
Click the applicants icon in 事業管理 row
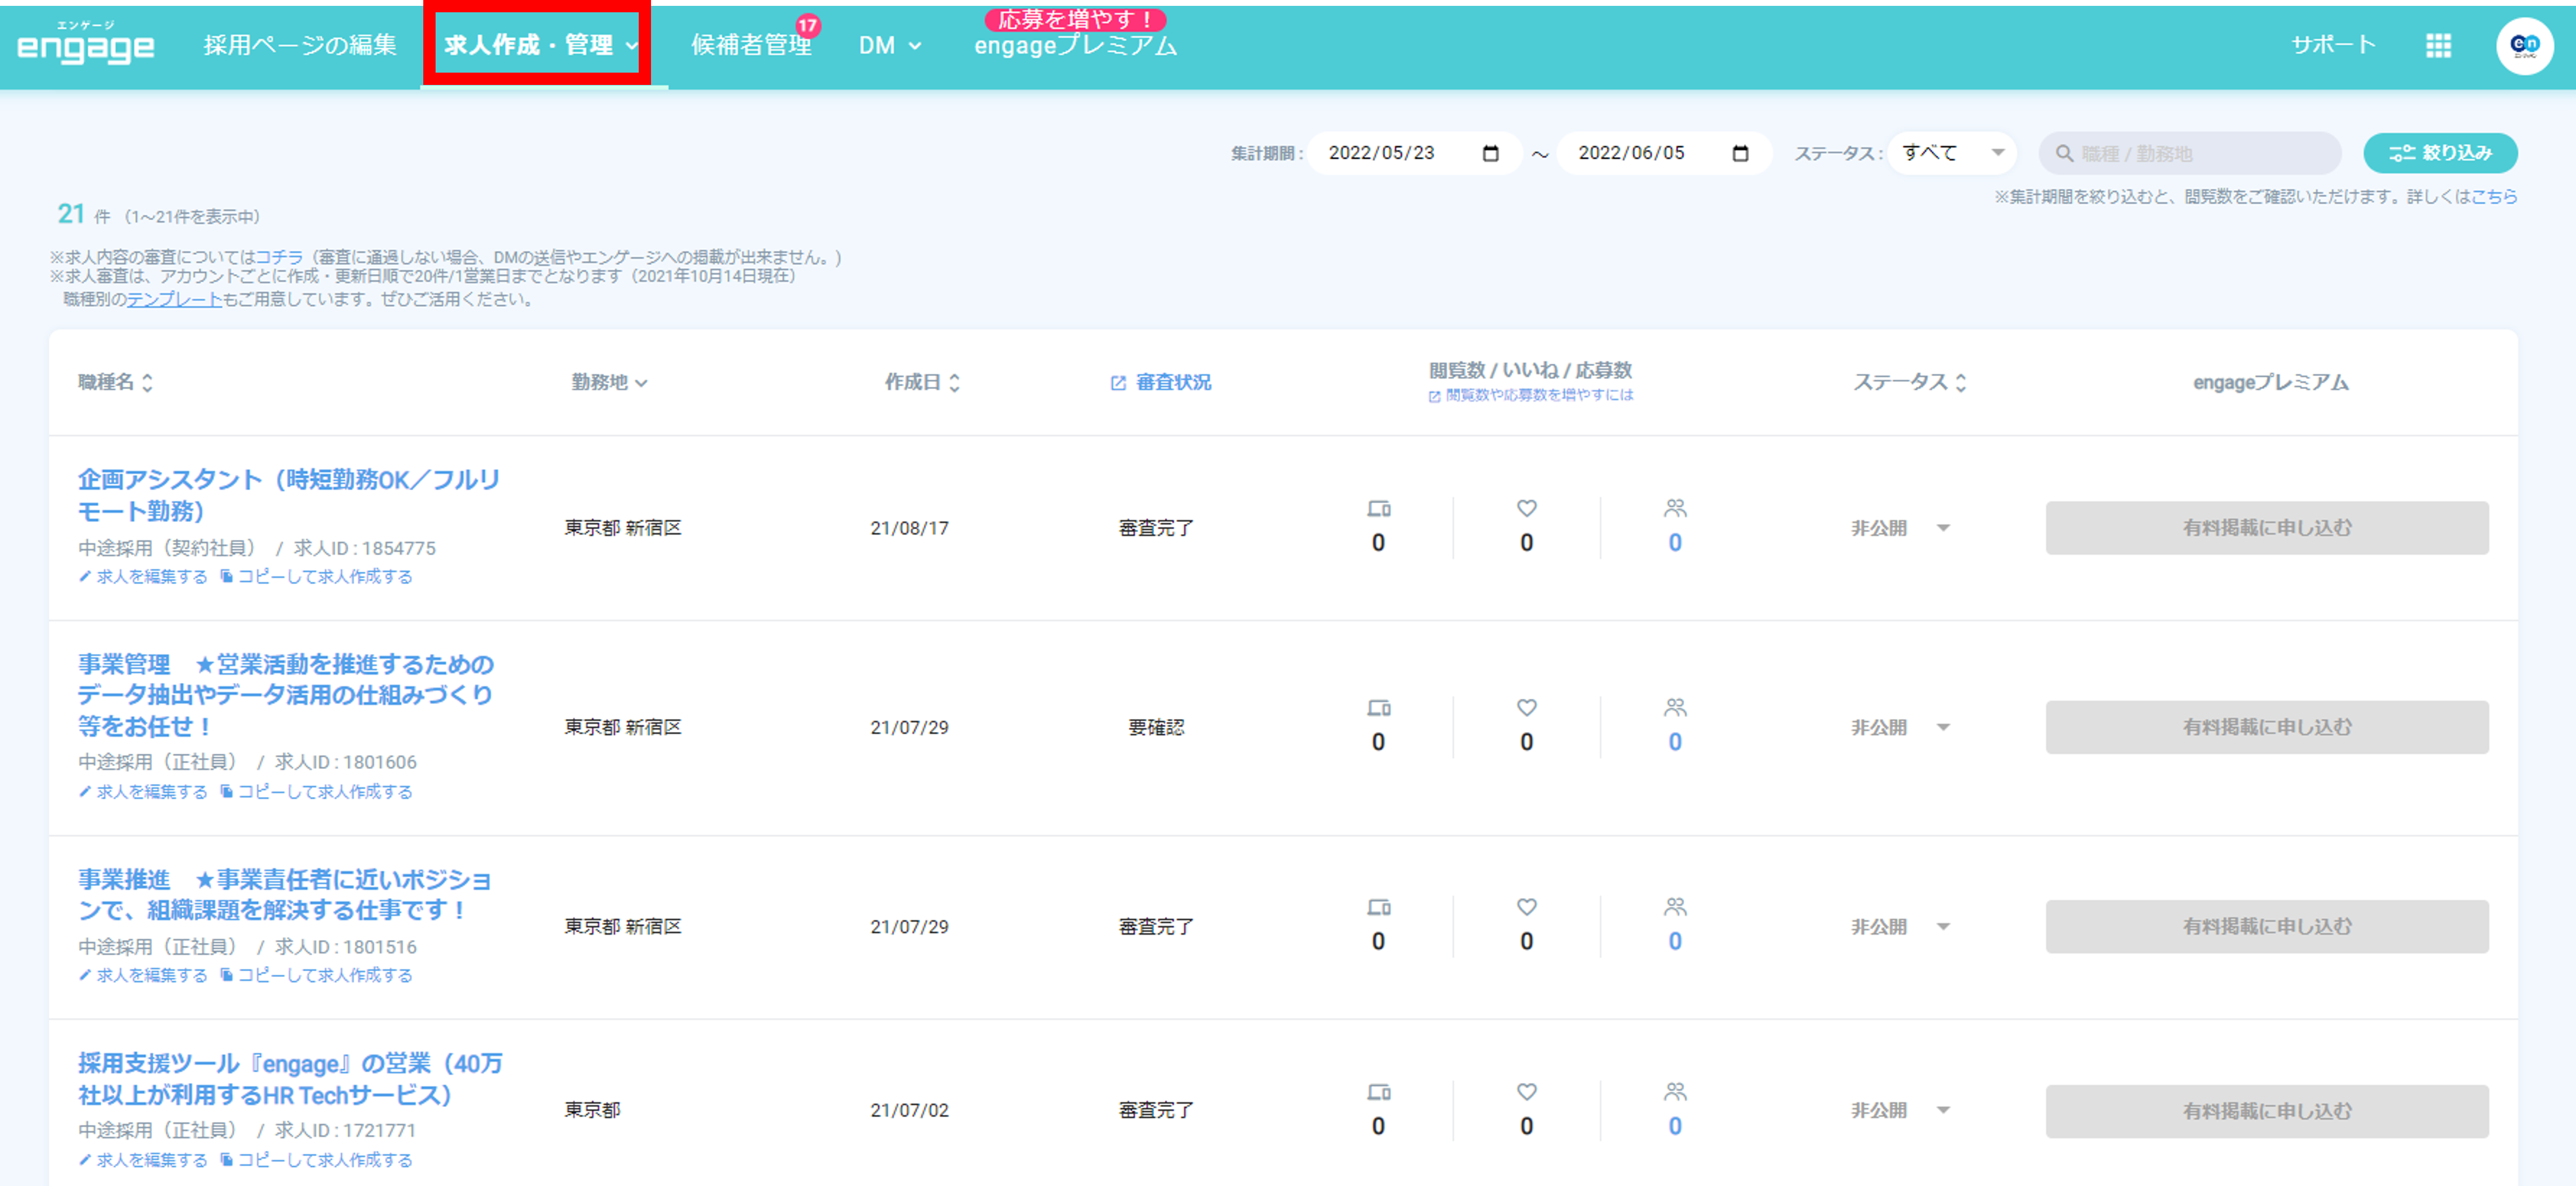pyautogui.click(x=1675, y=707)
